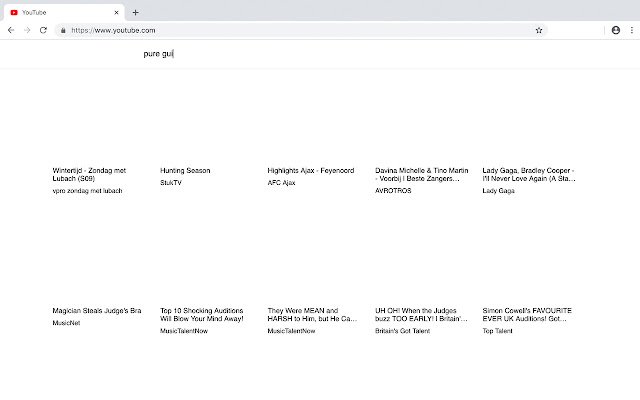
Task: Open 'UH OH! When the Judges buzz' video
Action: (x=421, y=315)
